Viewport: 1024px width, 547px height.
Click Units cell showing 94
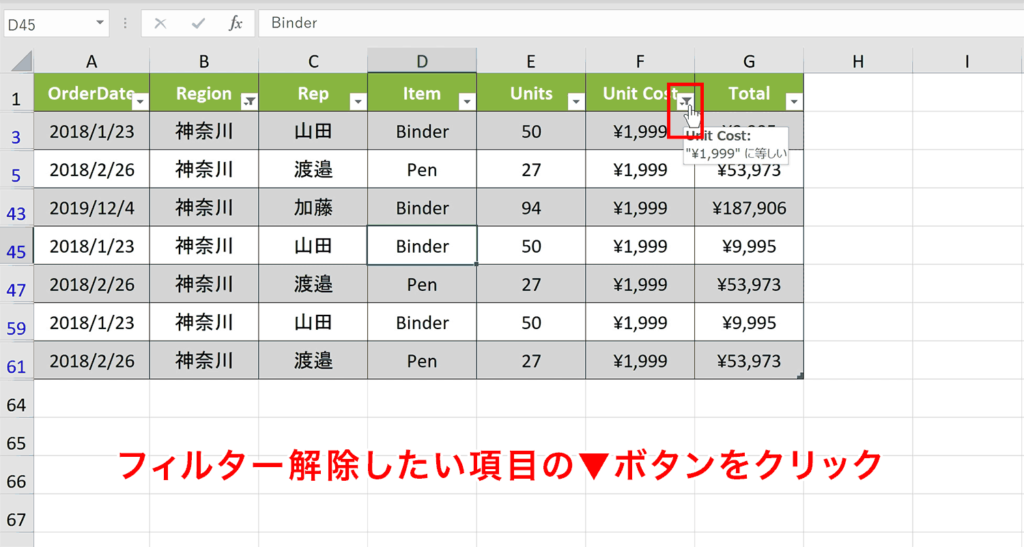[x=531, y=208]
